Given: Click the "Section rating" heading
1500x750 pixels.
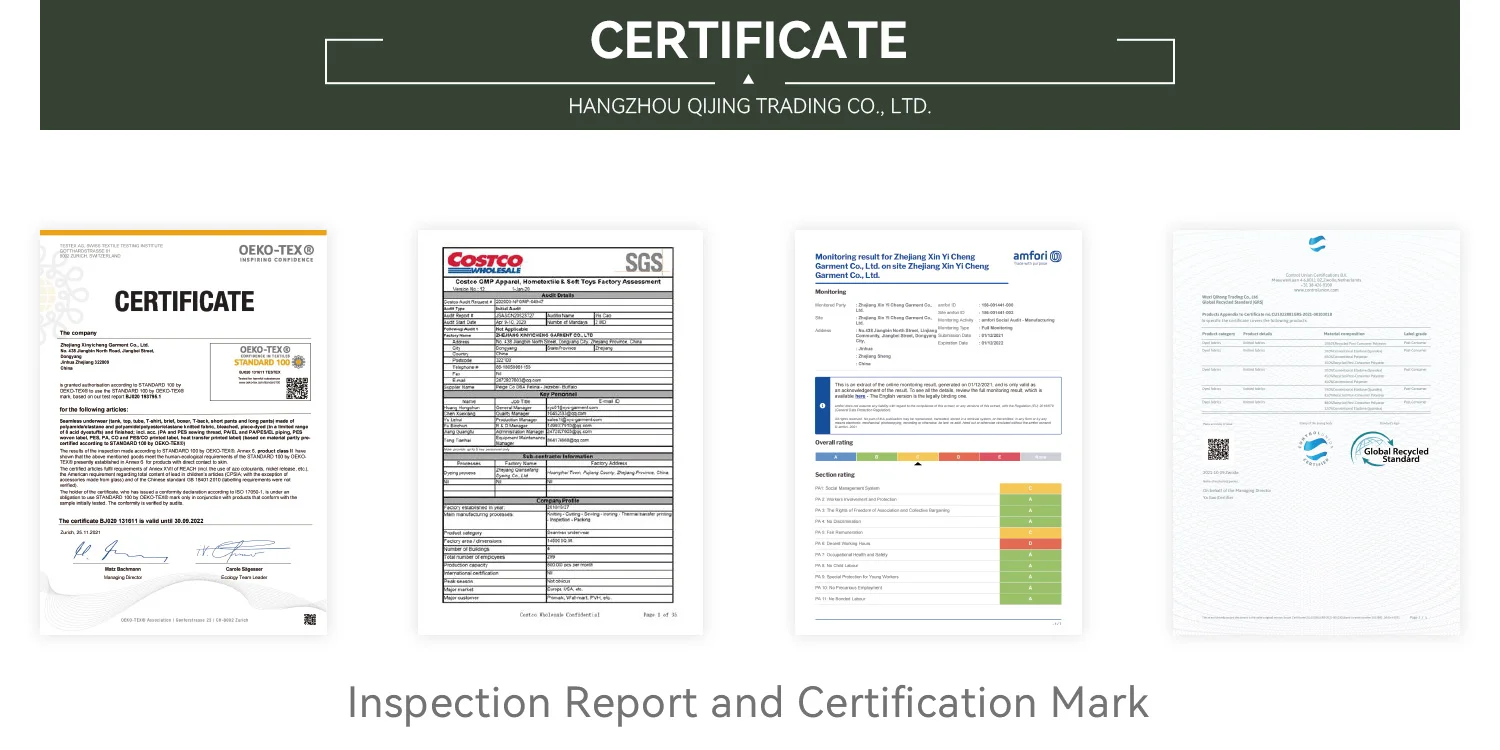Looking at the screenshot, I should click(x=835, y=474).
